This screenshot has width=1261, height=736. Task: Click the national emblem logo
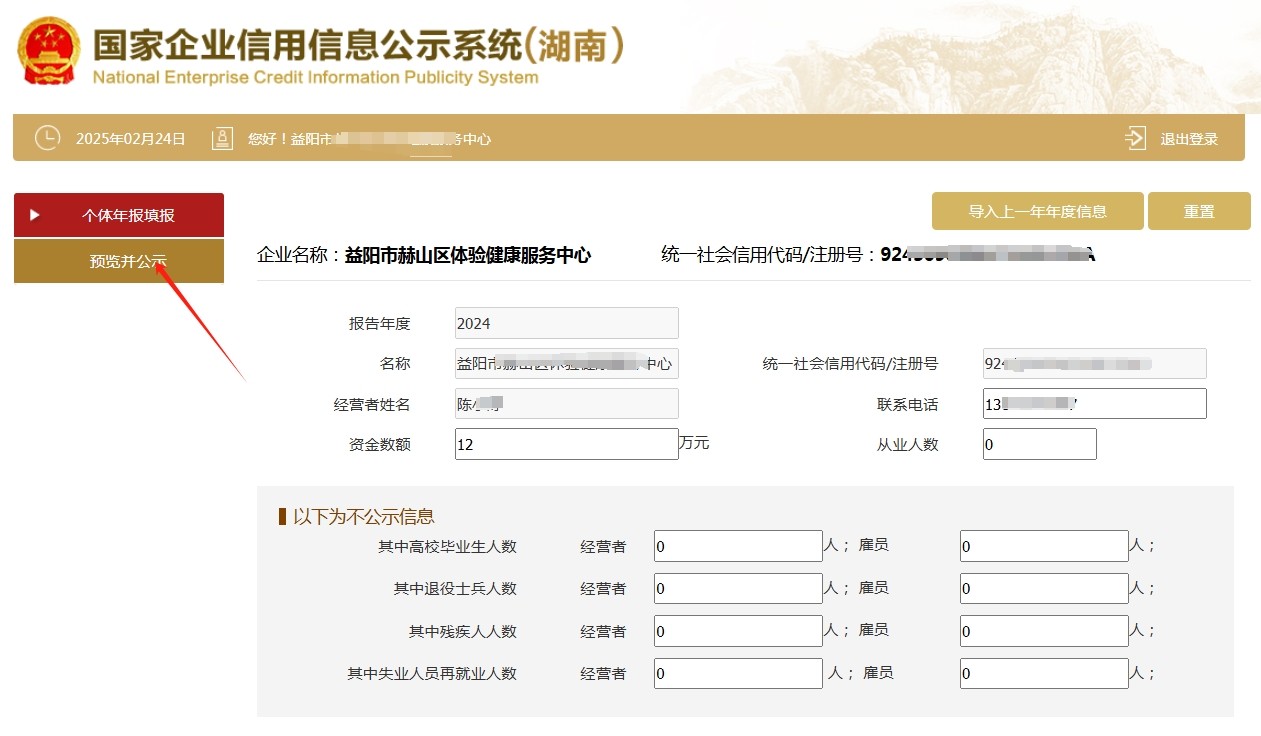point(47,50)
